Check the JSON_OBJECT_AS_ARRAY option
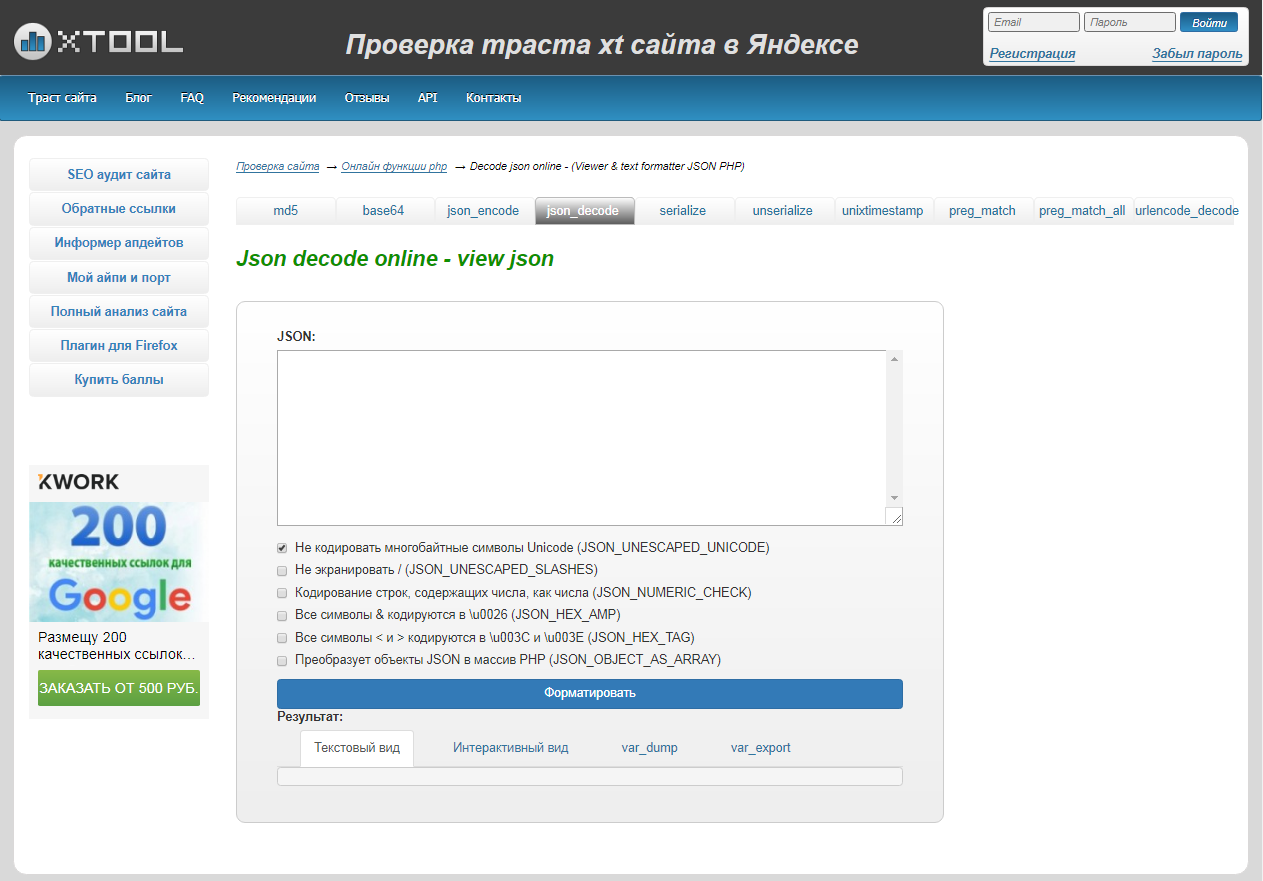1263x881 pixels. [x=282, y=661]
